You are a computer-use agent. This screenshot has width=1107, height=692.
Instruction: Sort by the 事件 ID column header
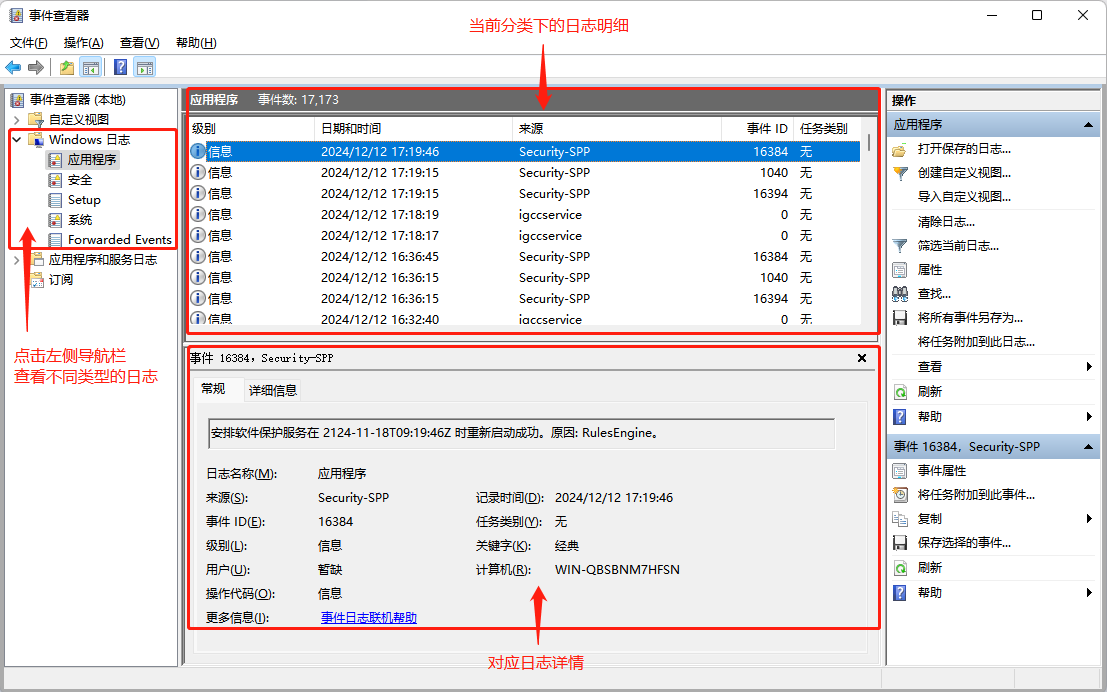coord(758,129)
